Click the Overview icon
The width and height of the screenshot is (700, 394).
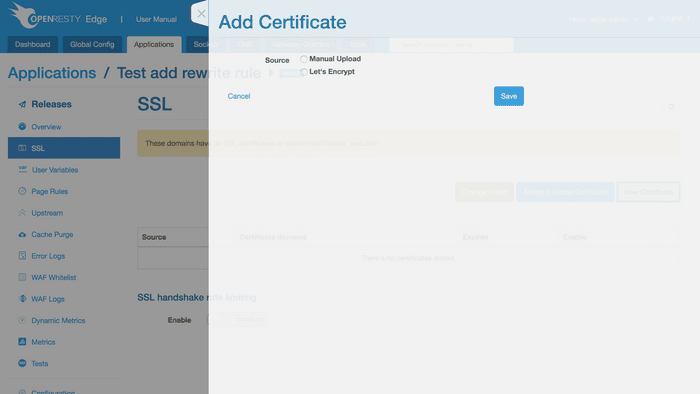(22, 126)
